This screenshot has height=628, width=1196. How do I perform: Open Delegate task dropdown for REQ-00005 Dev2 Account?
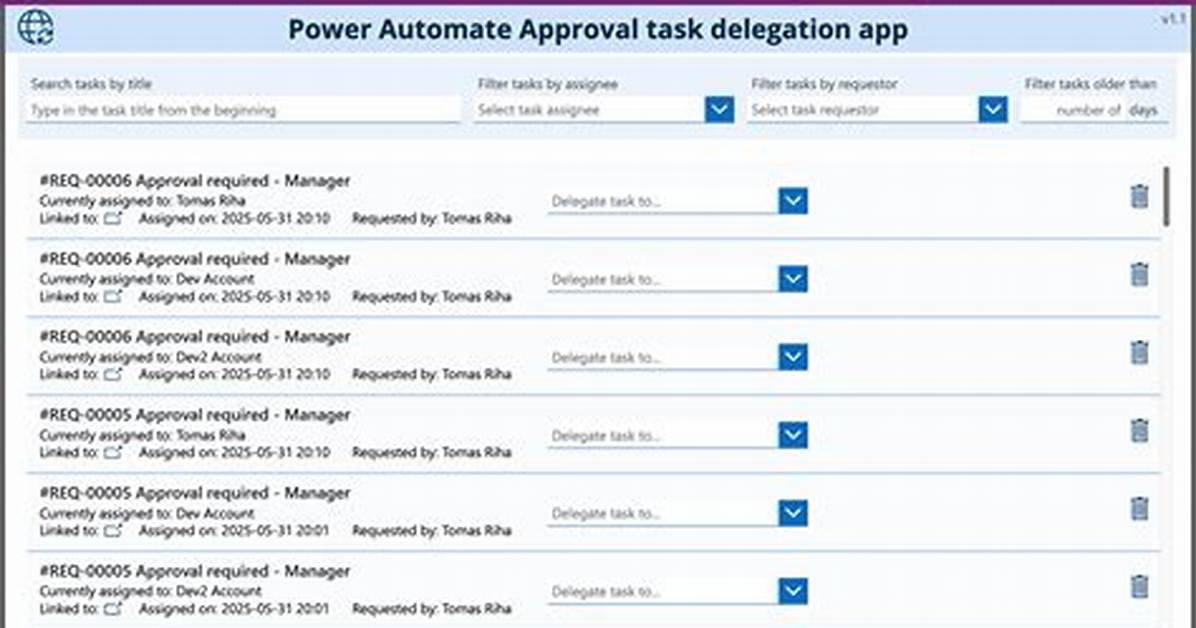coord(793,591)
